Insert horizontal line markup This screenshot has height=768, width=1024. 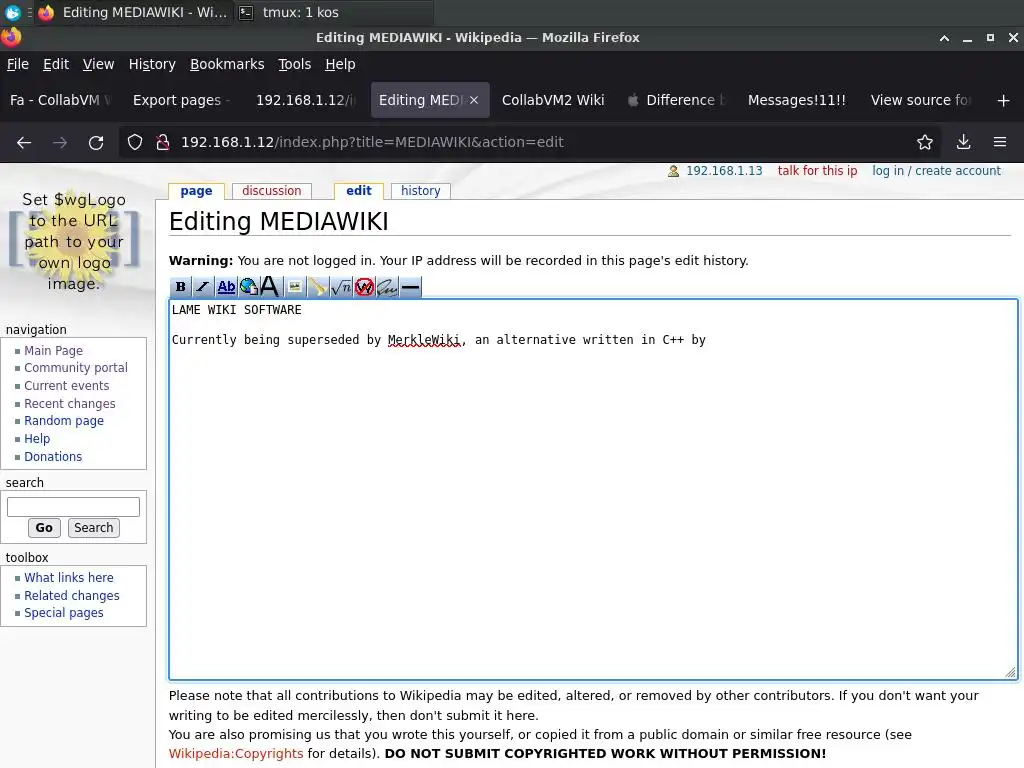pos(410,287)
